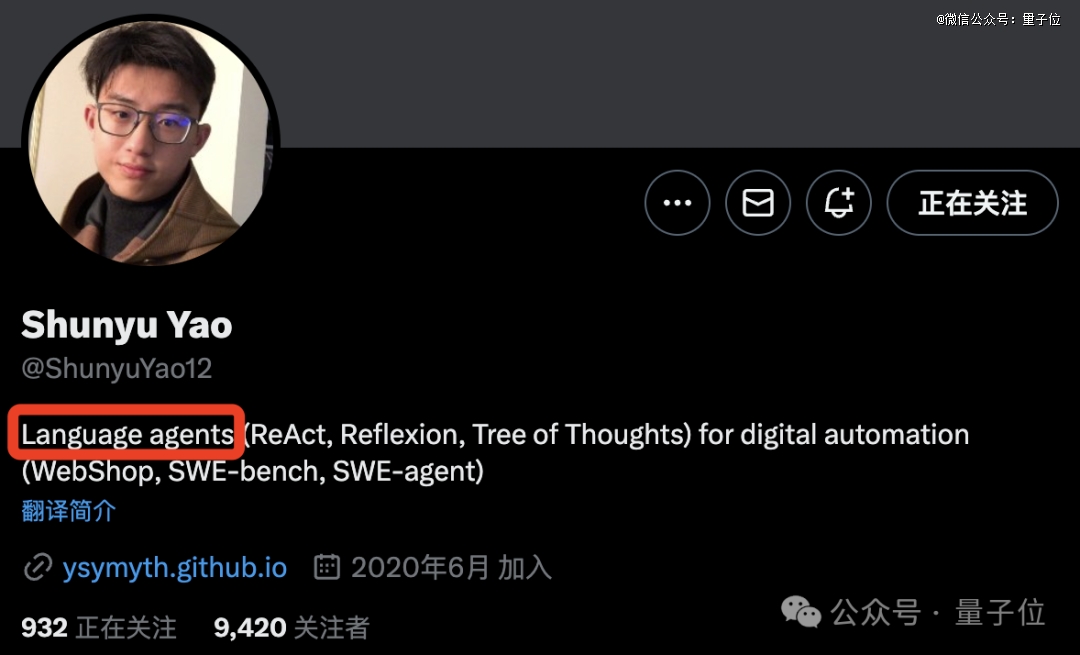Viewport: 1080px width, 655px height.
Task: Click the chain link icon beside website
Action: click(38, 568)
